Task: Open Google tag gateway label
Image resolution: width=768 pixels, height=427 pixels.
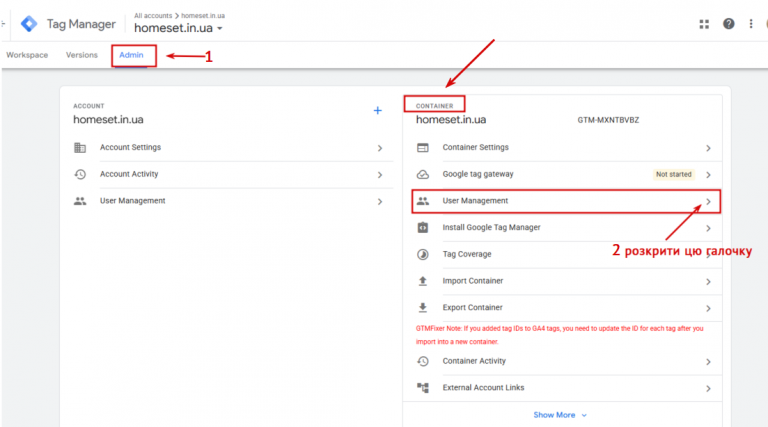Action: [x=478, y=174]
